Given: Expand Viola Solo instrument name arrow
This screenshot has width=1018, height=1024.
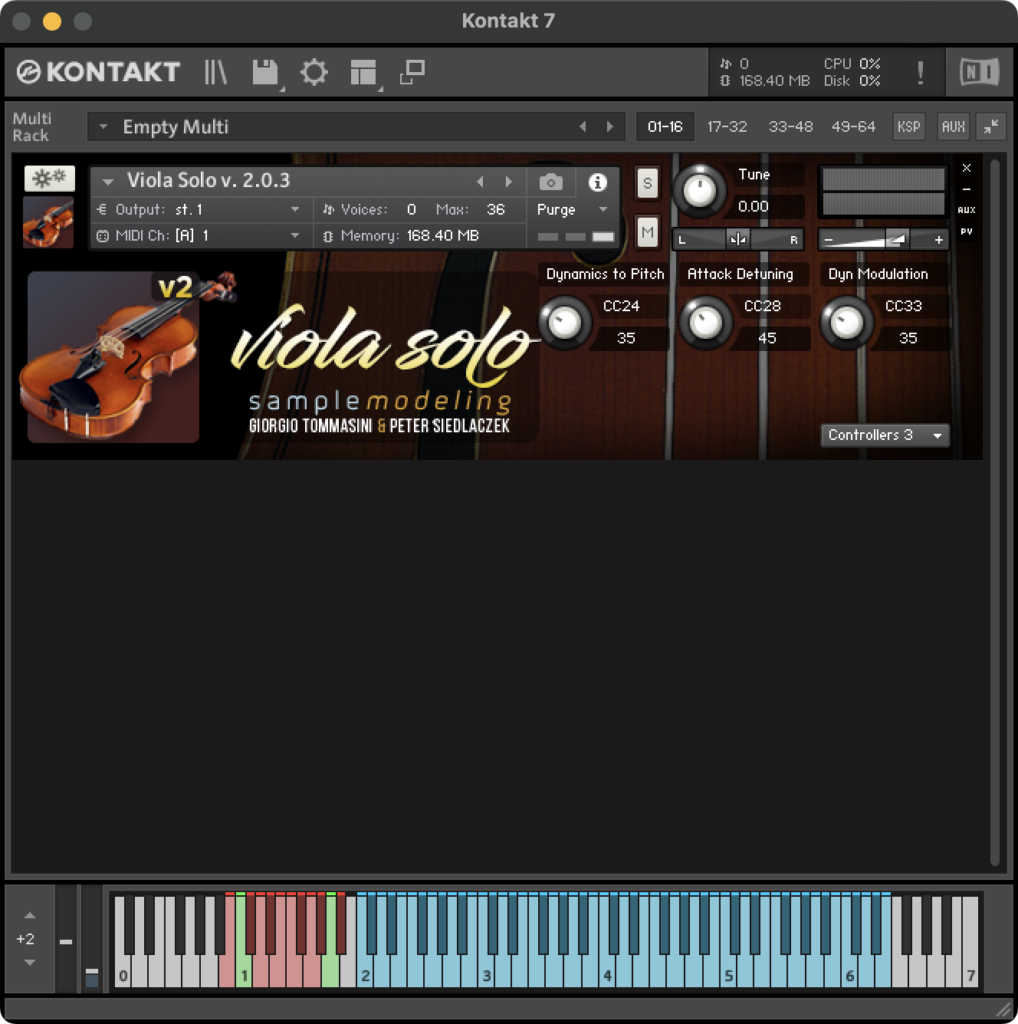Looking at the screenshot, I should coord(108,182).
